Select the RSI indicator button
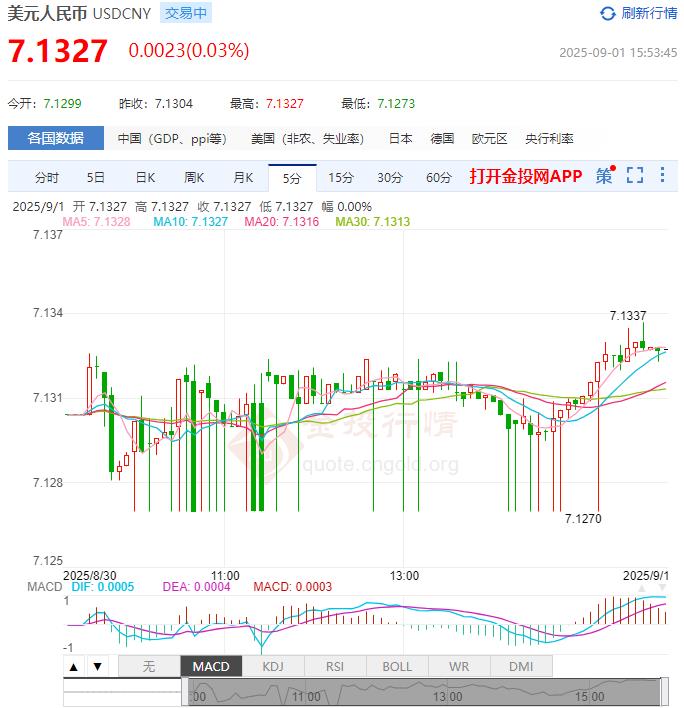Screen dimensions: 684x708 click(x=335, y=666)
